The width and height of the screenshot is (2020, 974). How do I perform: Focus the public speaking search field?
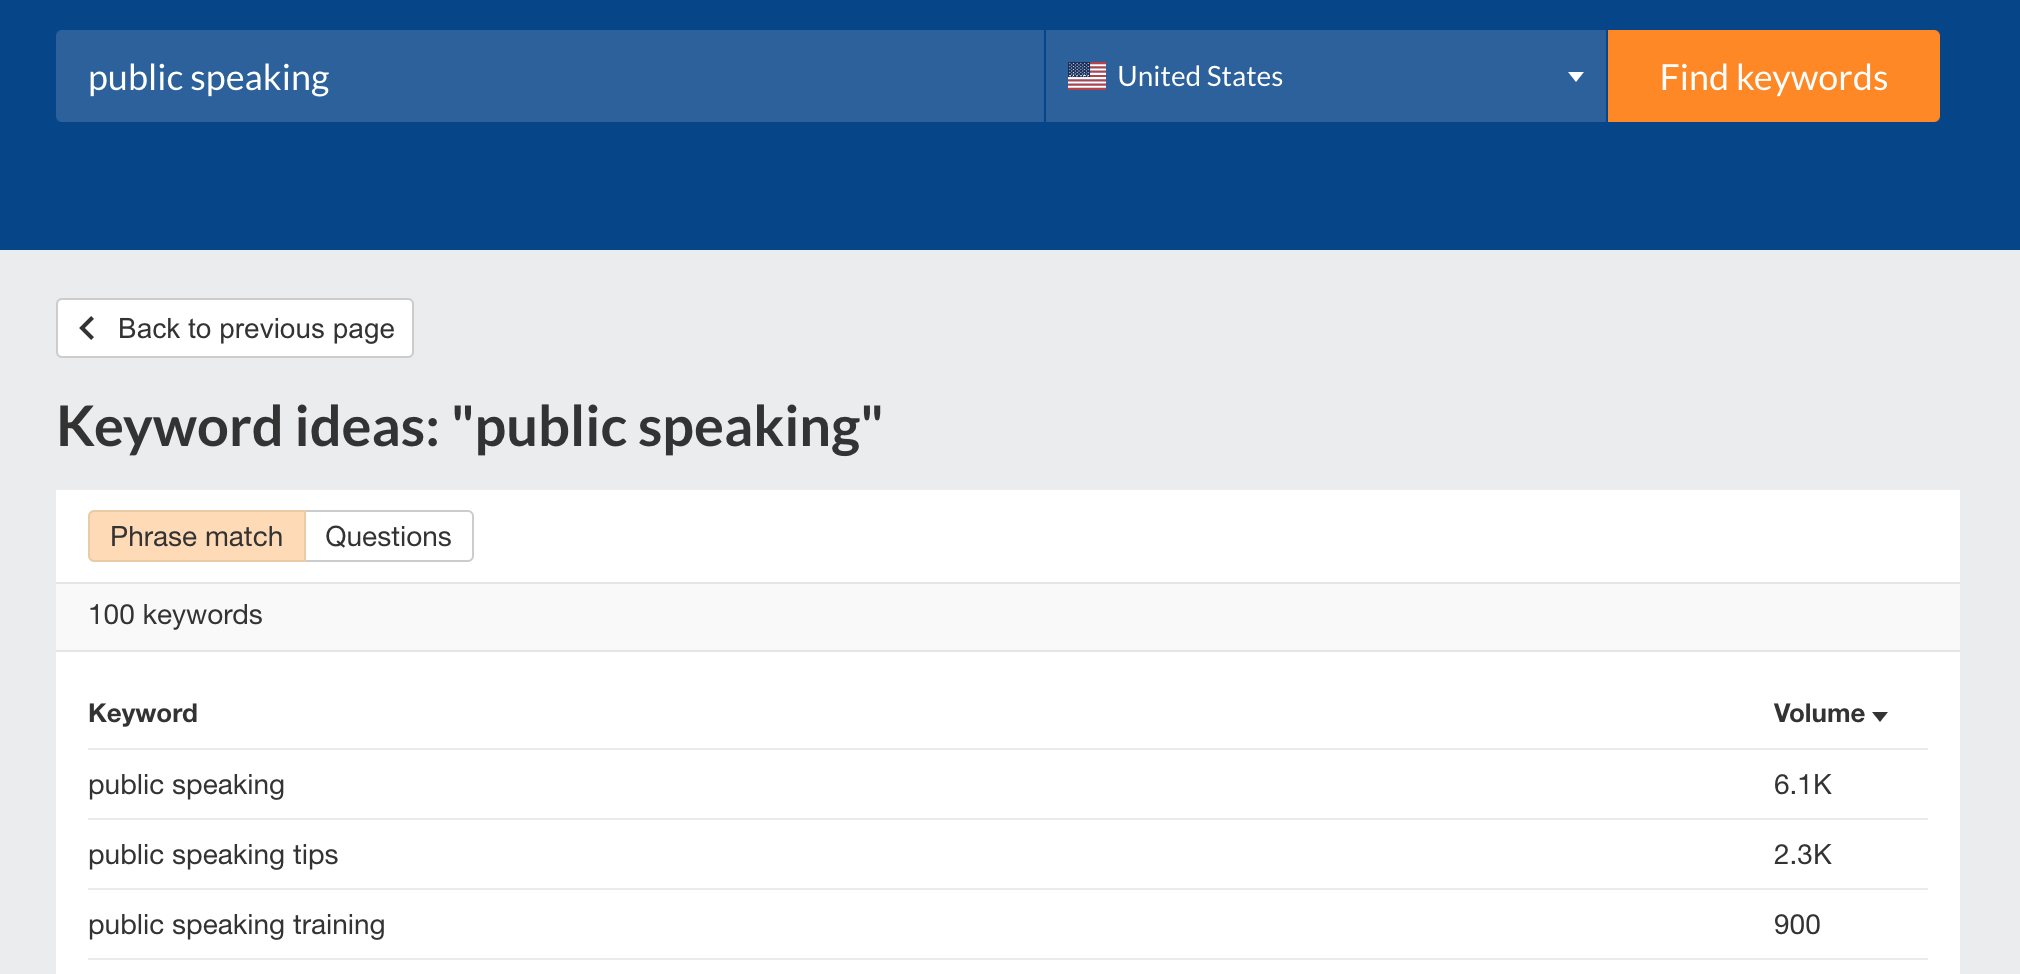[550, 76]
